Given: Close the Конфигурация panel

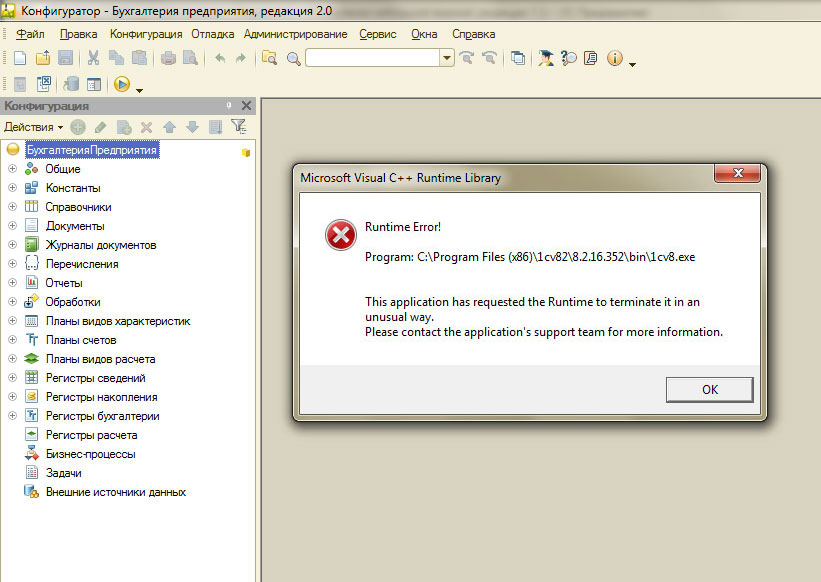Looking at the screenshot, I should [x=246, y=106].
